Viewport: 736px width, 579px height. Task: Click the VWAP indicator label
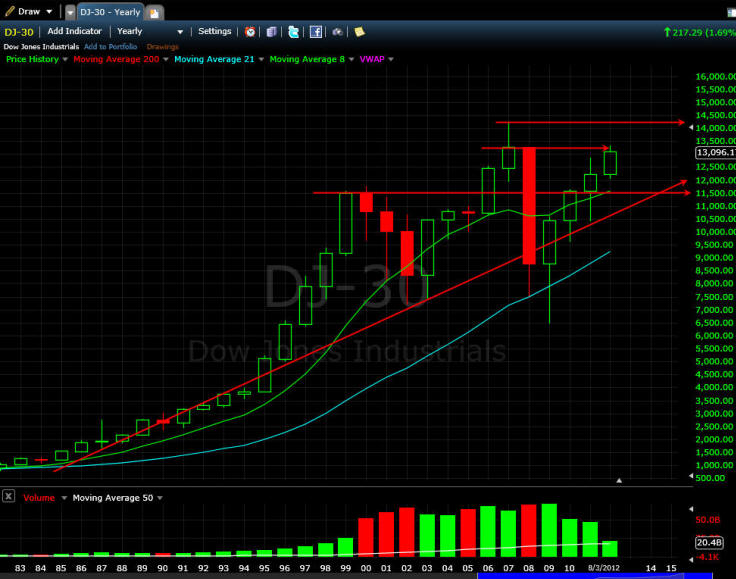pyautogui.click(x=372, y=59)
